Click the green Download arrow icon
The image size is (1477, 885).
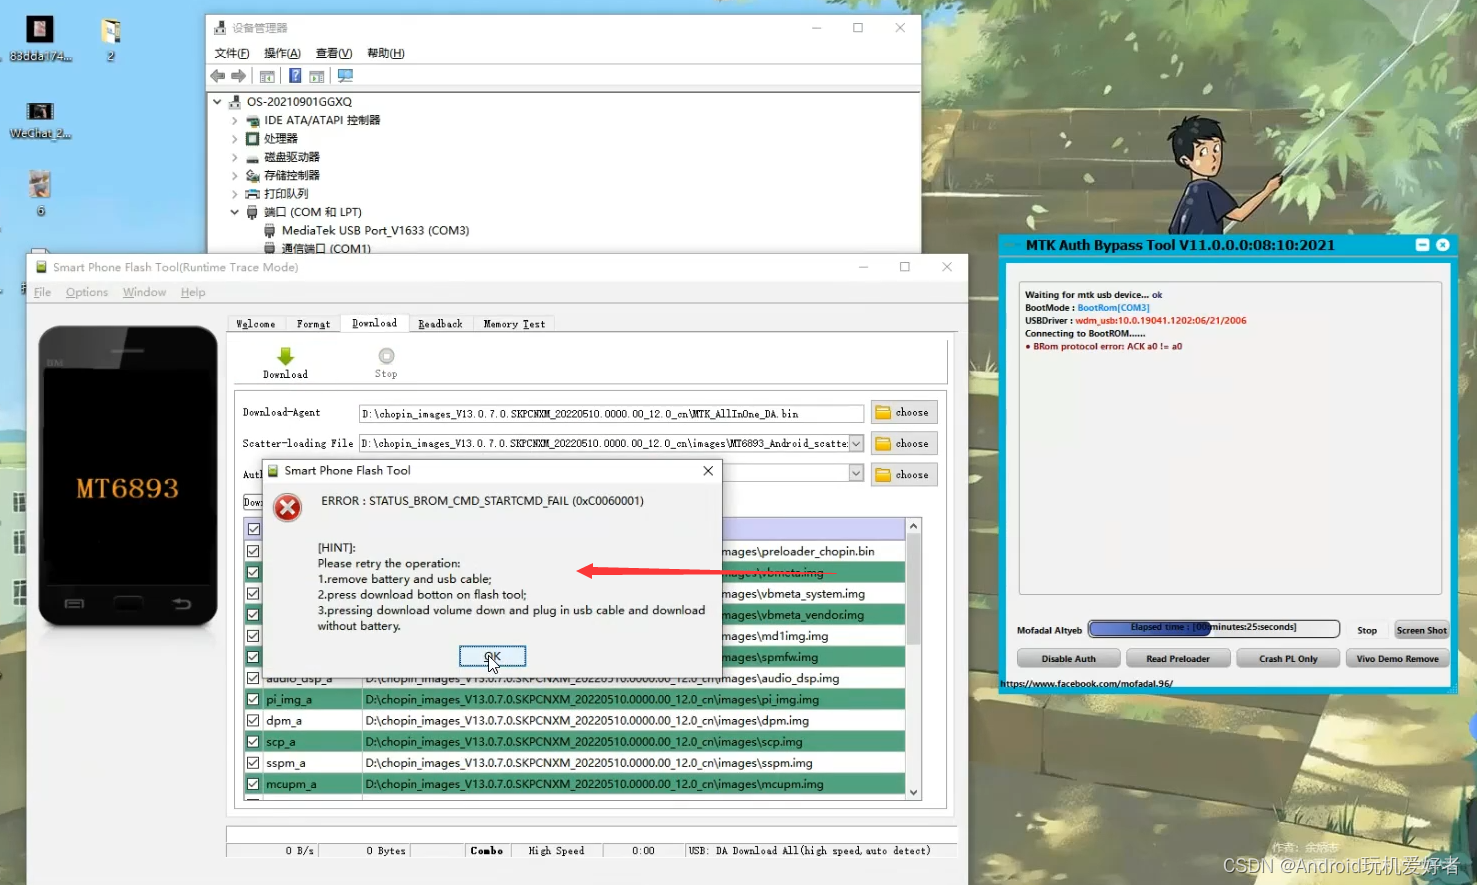click(285, 356)
